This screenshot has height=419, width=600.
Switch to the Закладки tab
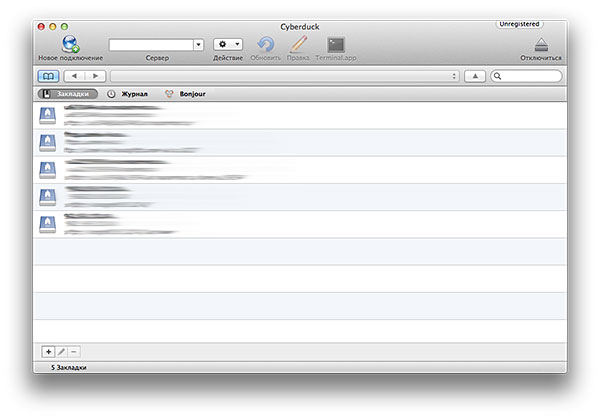(68, 94)
